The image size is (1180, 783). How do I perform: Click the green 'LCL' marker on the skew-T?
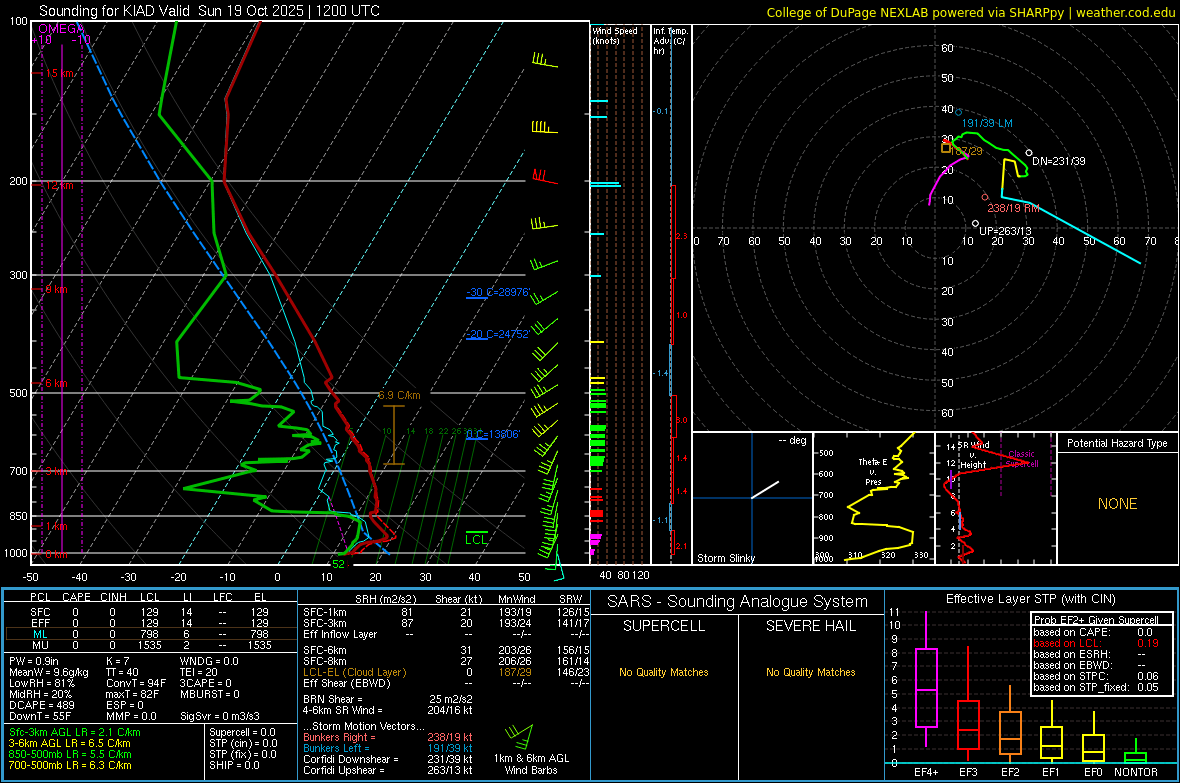476,539
